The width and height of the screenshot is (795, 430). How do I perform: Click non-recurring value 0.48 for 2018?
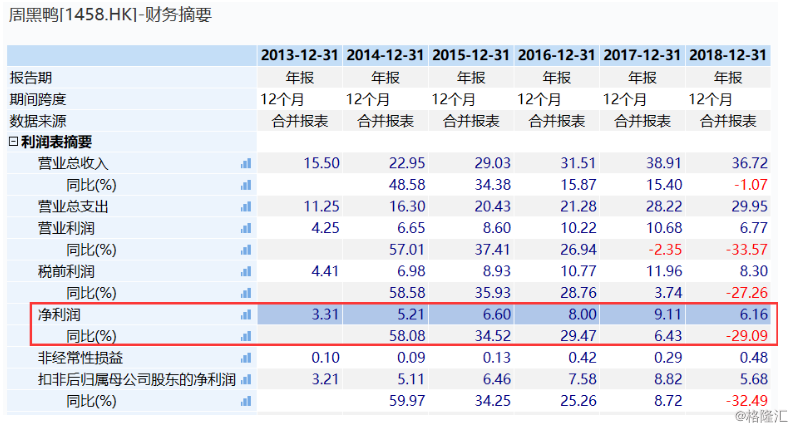click(753, 358)
